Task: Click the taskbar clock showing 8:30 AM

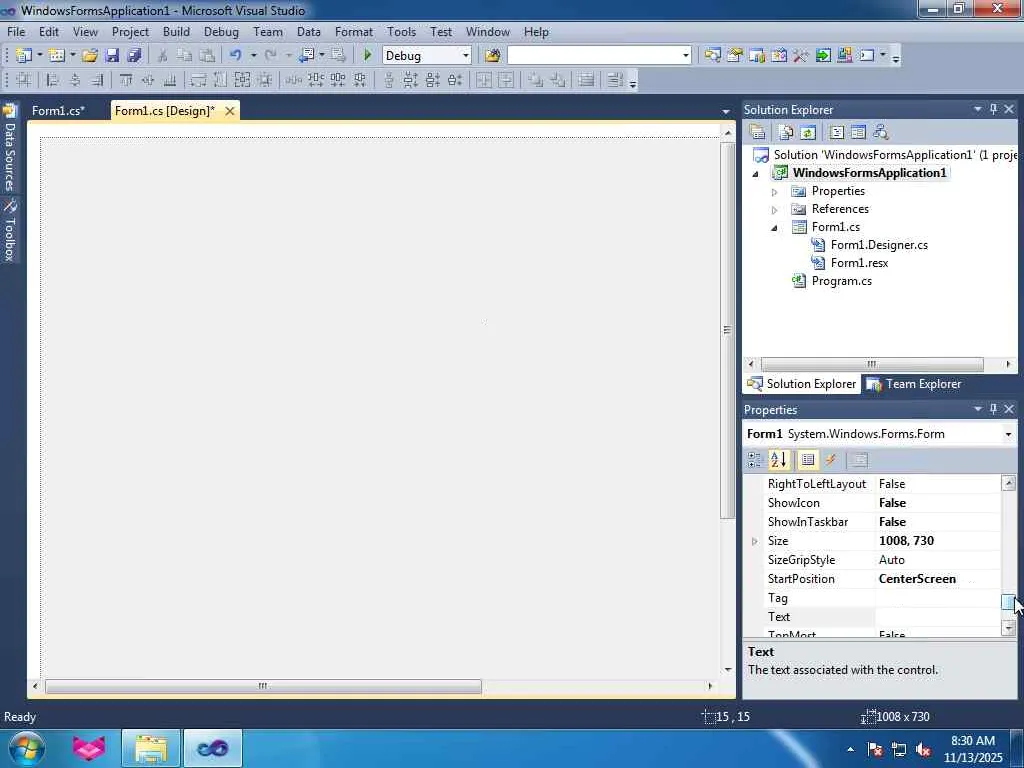Action: (973, 741)
